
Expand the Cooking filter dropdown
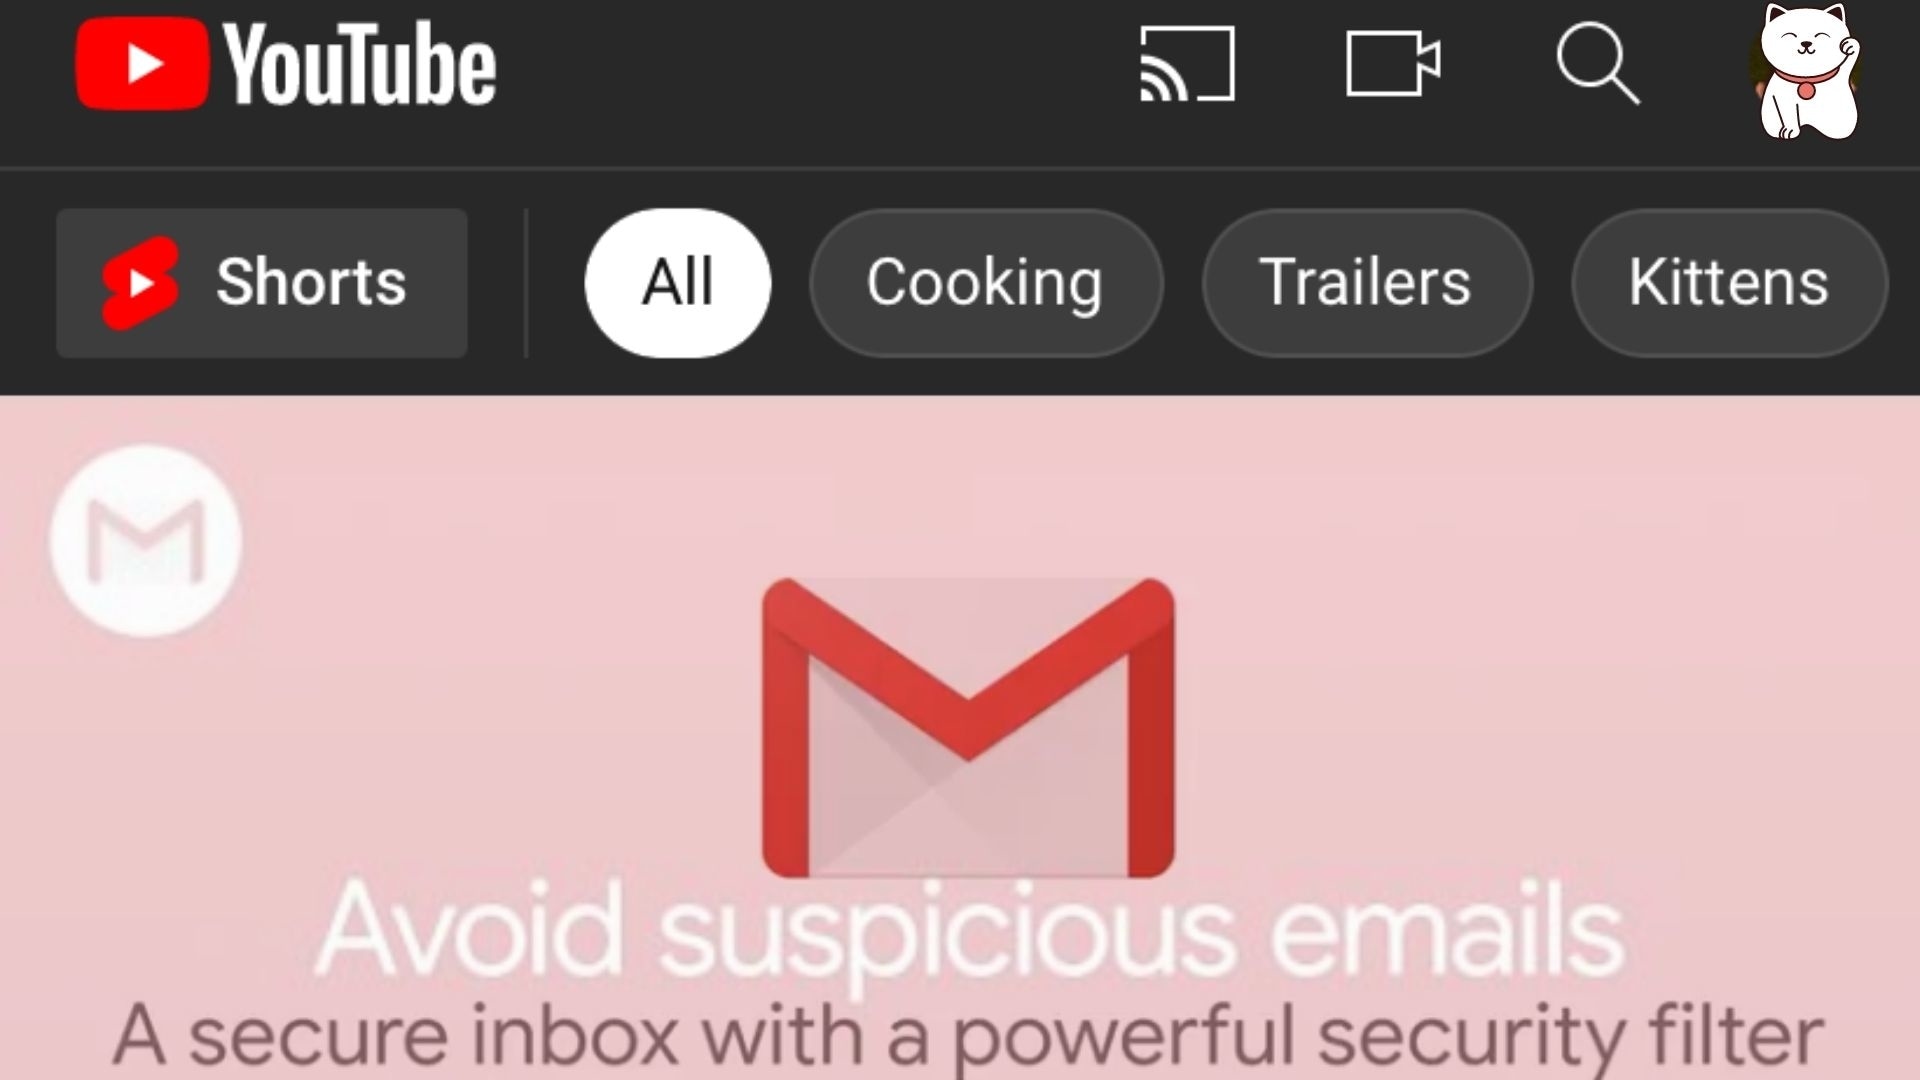coord(986,281)
